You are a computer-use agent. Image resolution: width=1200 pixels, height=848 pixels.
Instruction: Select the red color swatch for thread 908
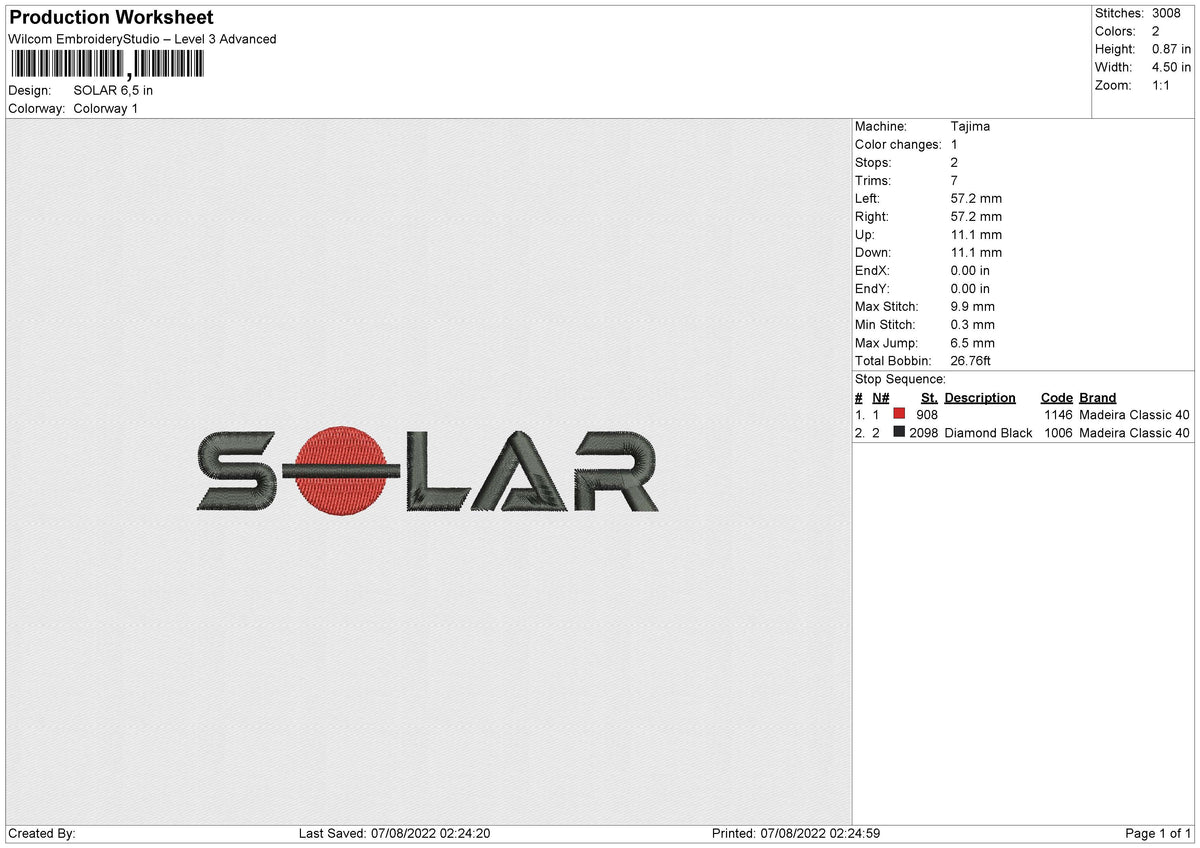coord(898,414)
